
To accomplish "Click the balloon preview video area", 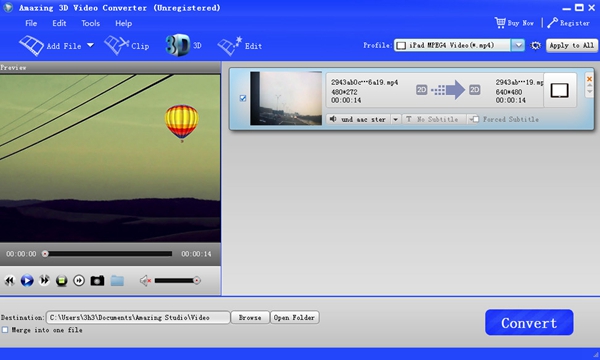I will click(110, 158).
